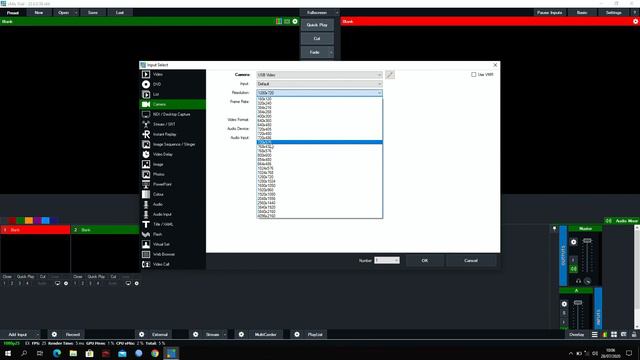This screenshot has width=640, height=360.
Task: Open the Input dropdown
Action: 319,84
